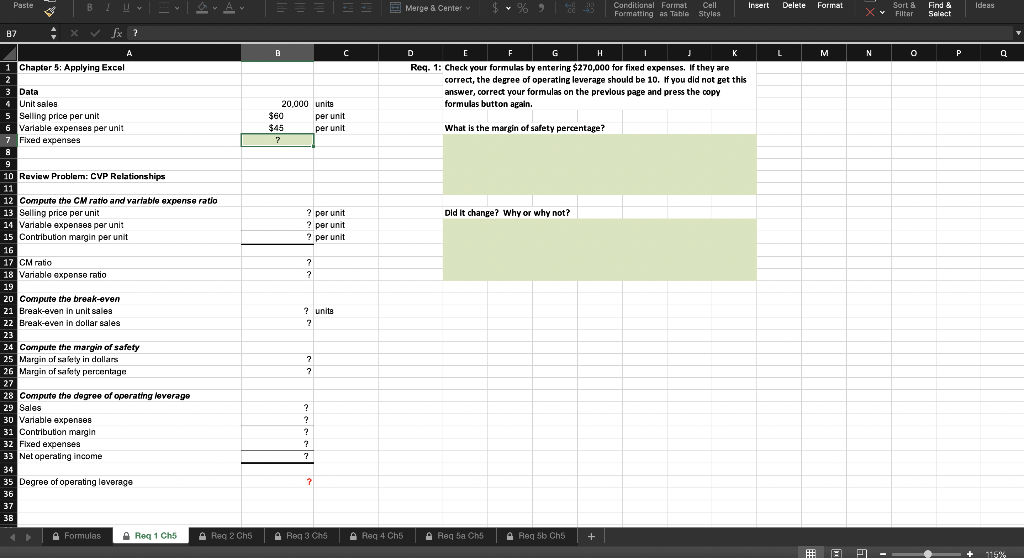Open the Name Box stepper arrows

54,33
